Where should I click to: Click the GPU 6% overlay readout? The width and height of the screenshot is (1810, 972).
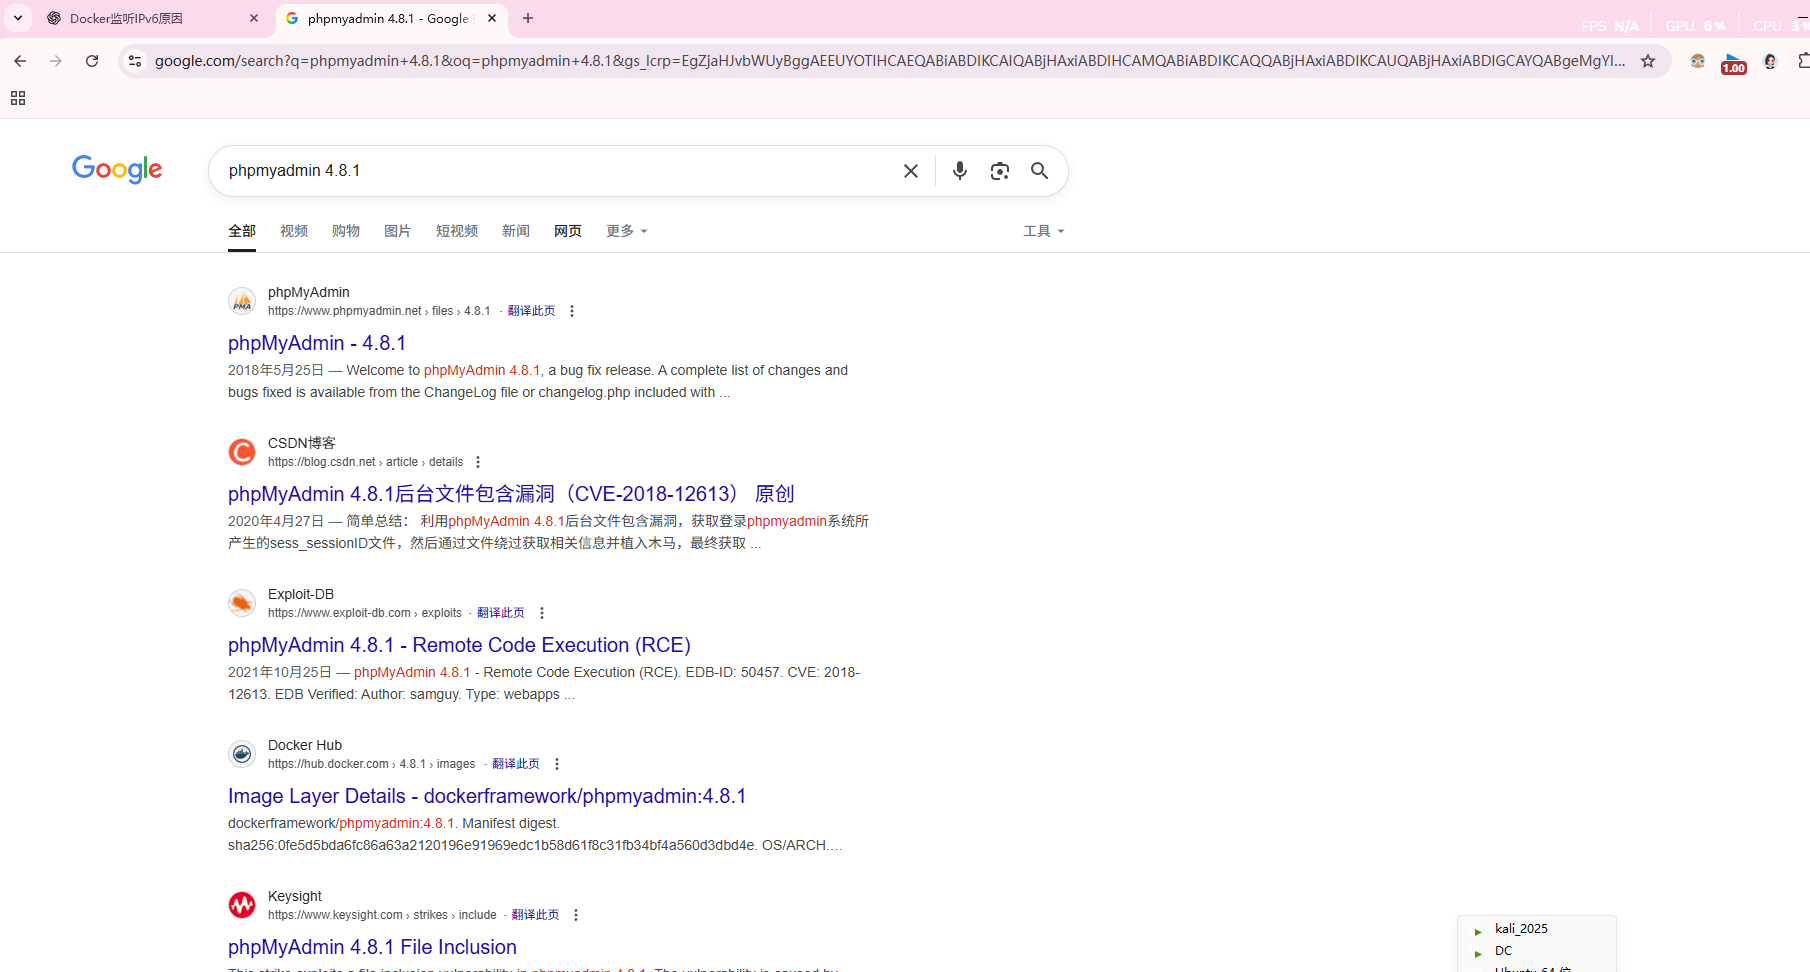1695,26
